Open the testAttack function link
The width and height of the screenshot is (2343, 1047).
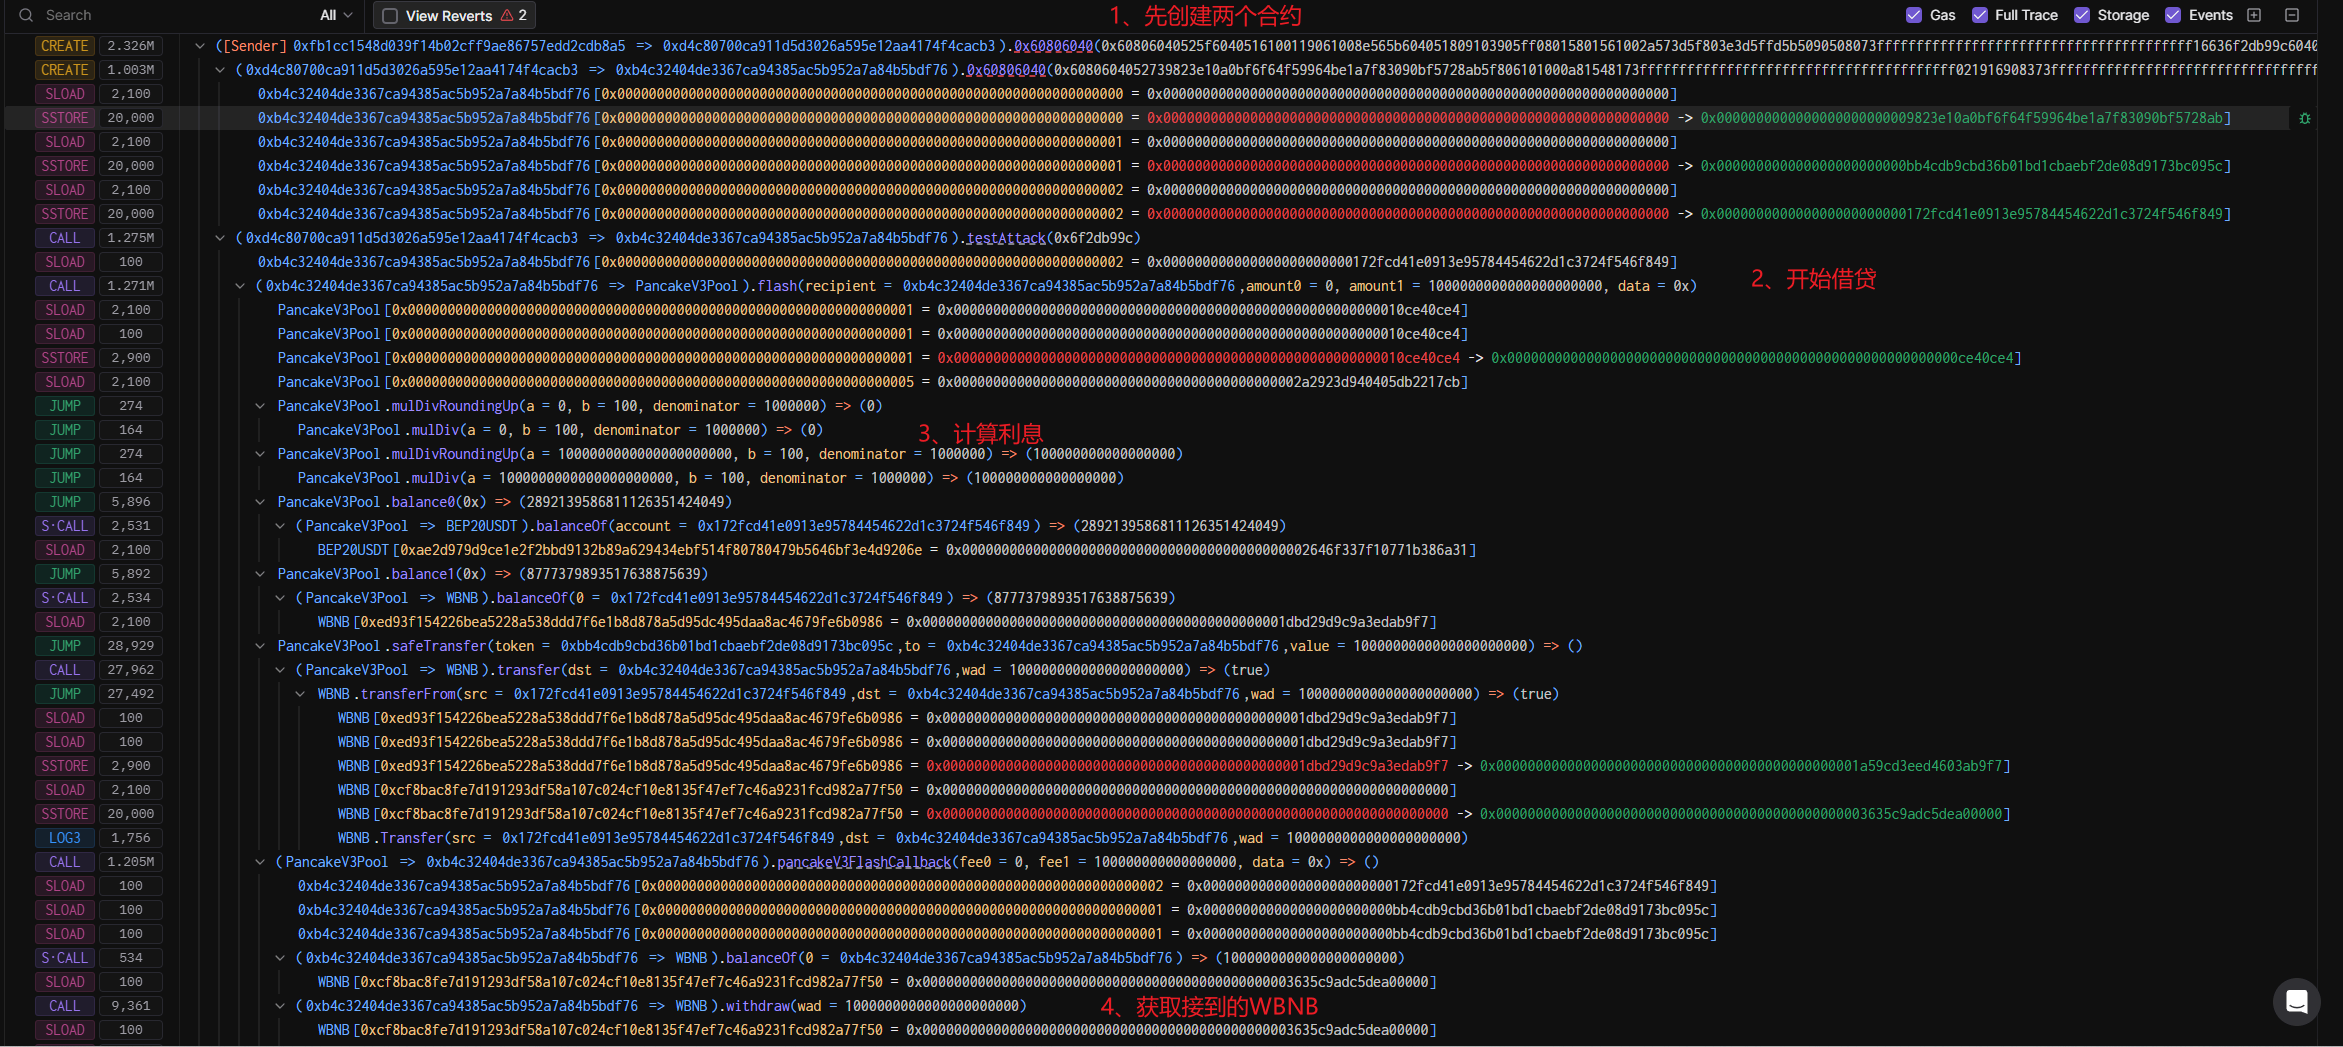coord(1006,238)
